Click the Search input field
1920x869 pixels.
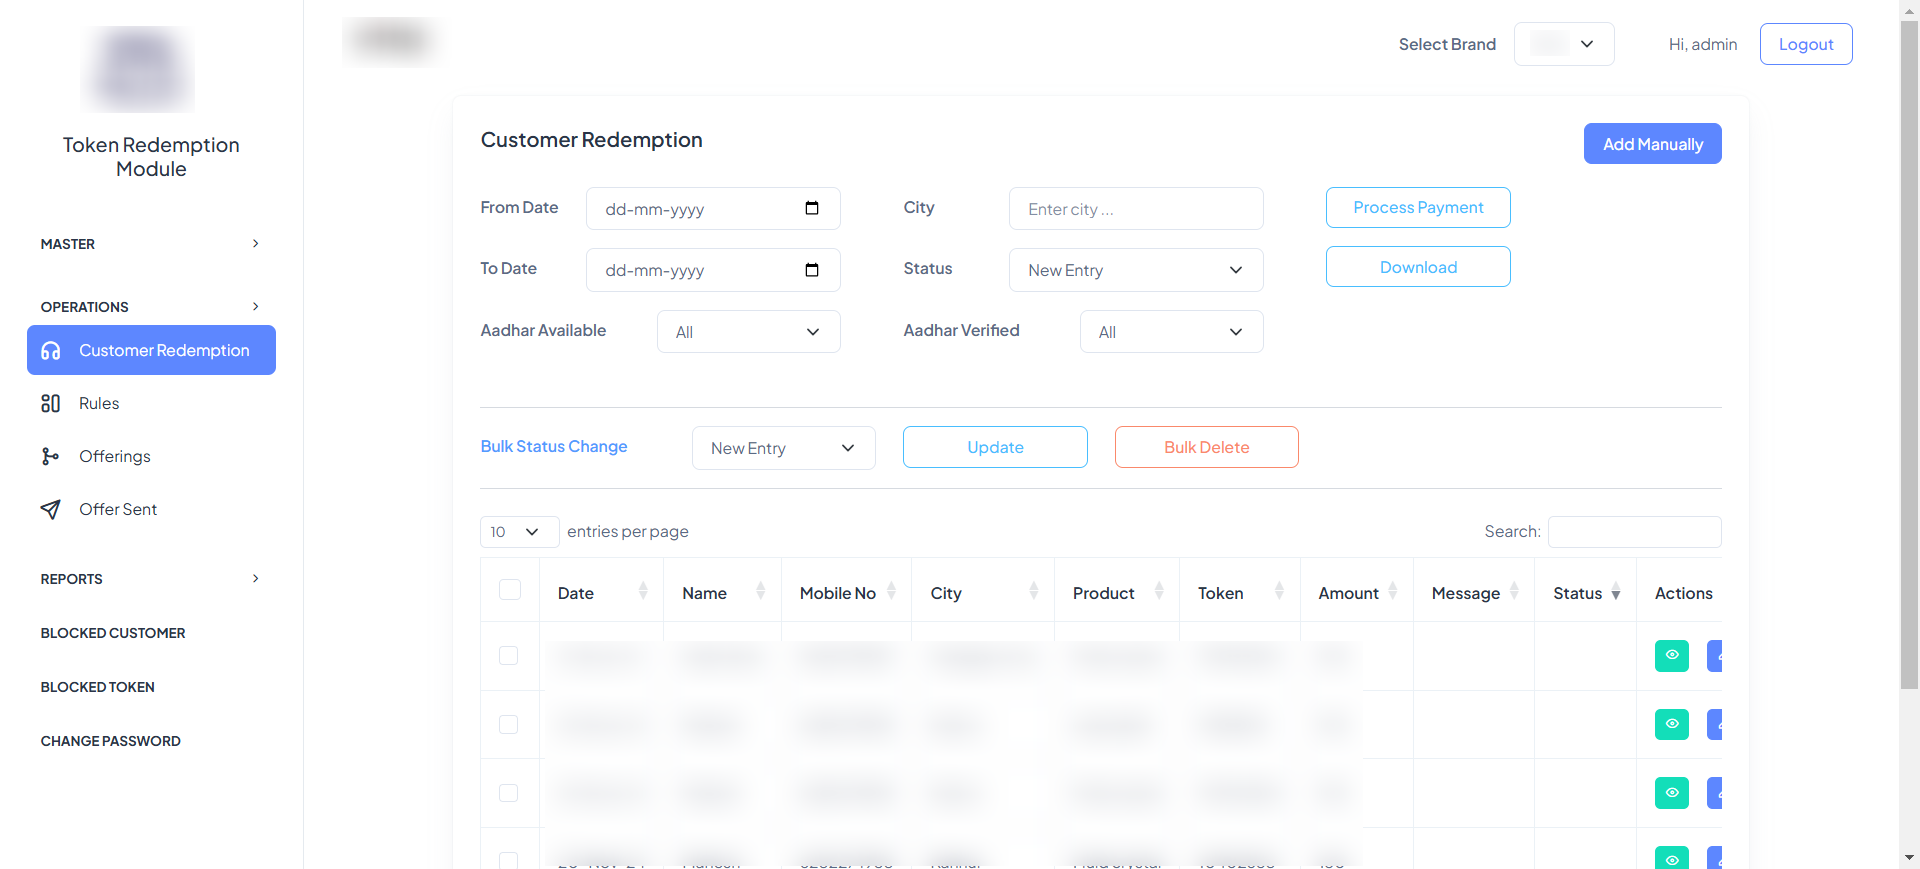pos(1634,532)
